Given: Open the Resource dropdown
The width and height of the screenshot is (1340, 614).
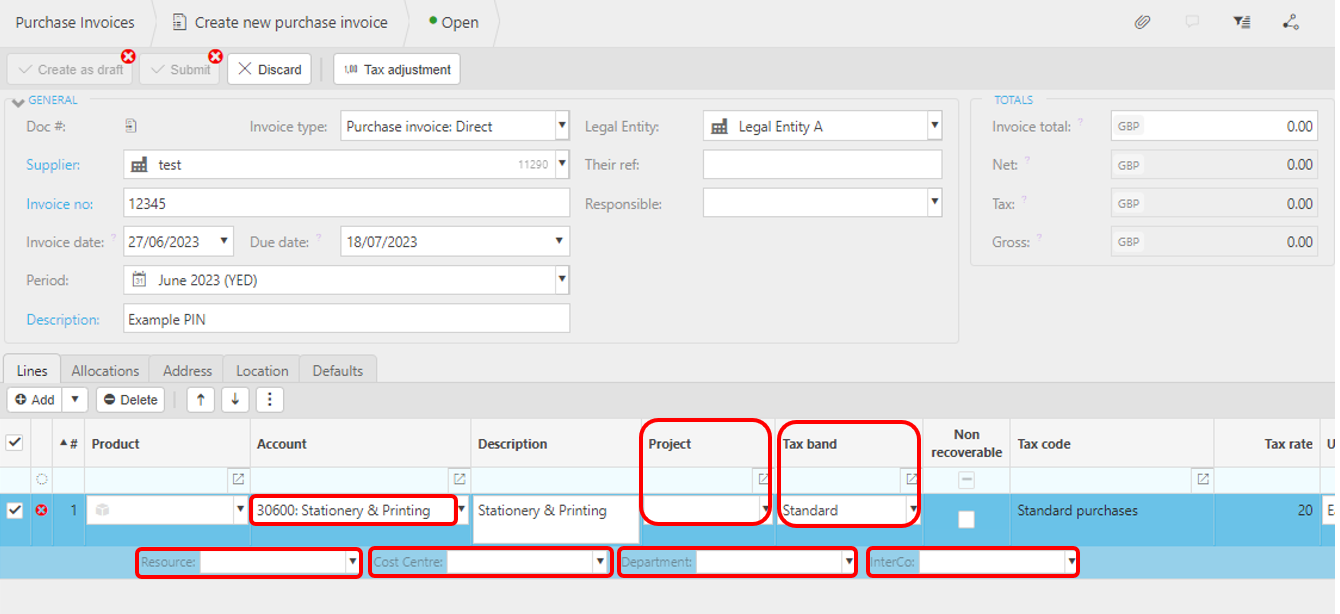Looking at the screenshot, I should (x=353, y=563).
